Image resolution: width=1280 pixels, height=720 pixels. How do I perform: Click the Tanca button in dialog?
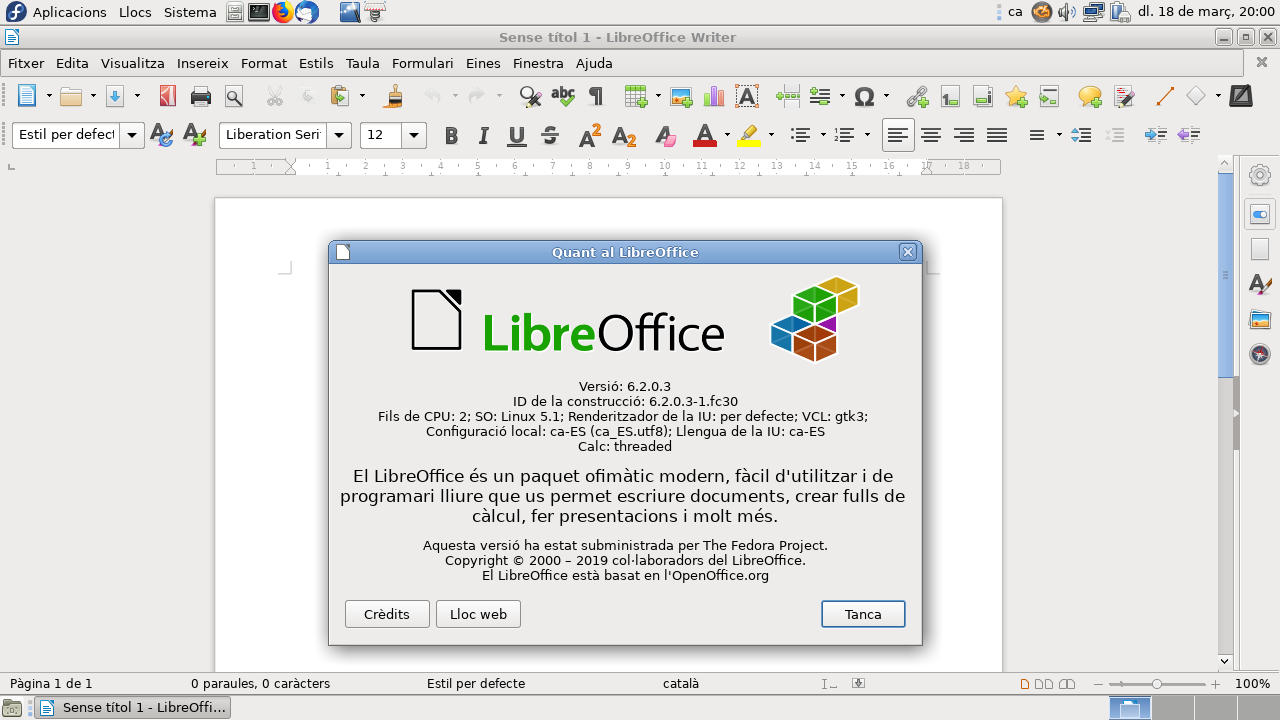(x=863, y=614)
